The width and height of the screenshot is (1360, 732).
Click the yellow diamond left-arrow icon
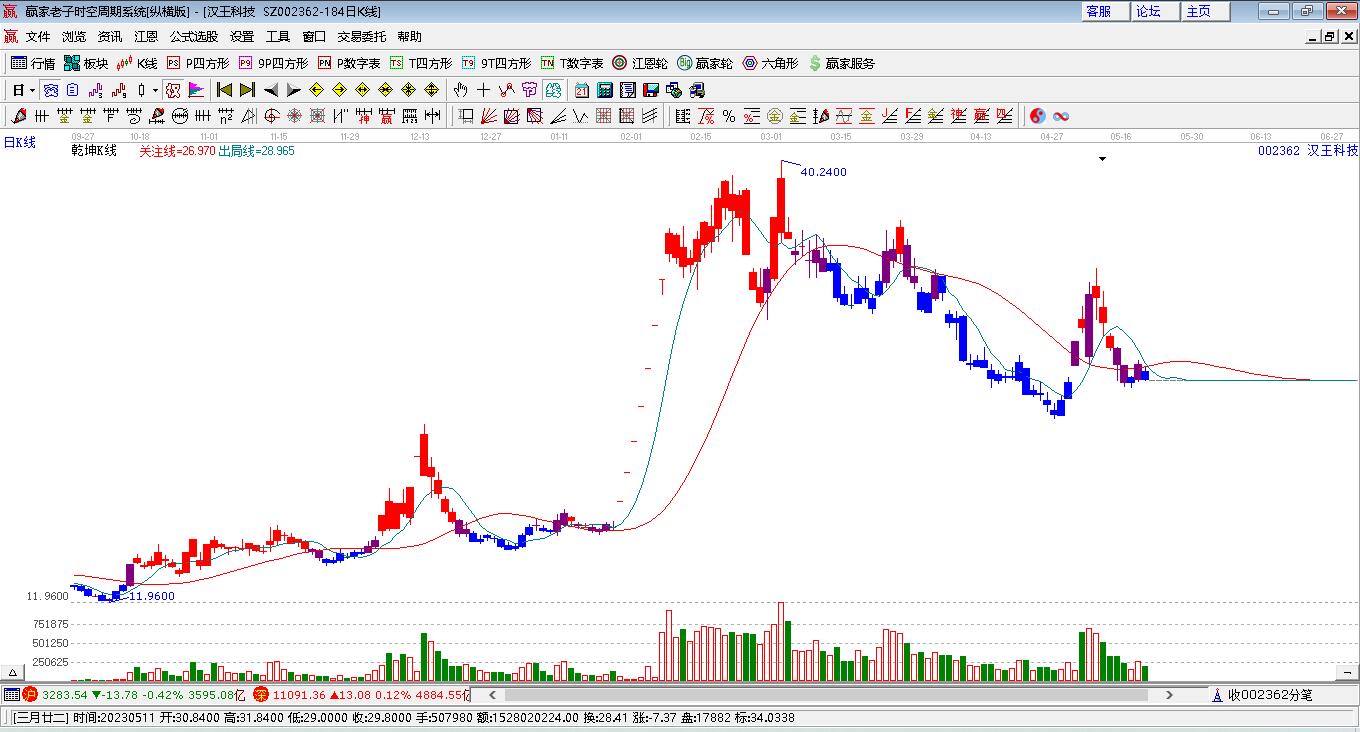coord(316,90)
